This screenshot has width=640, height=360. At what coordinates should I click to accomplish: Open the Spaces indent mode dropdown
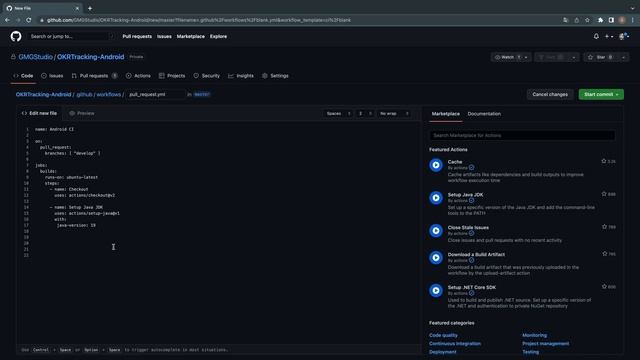tap(338, 113)
